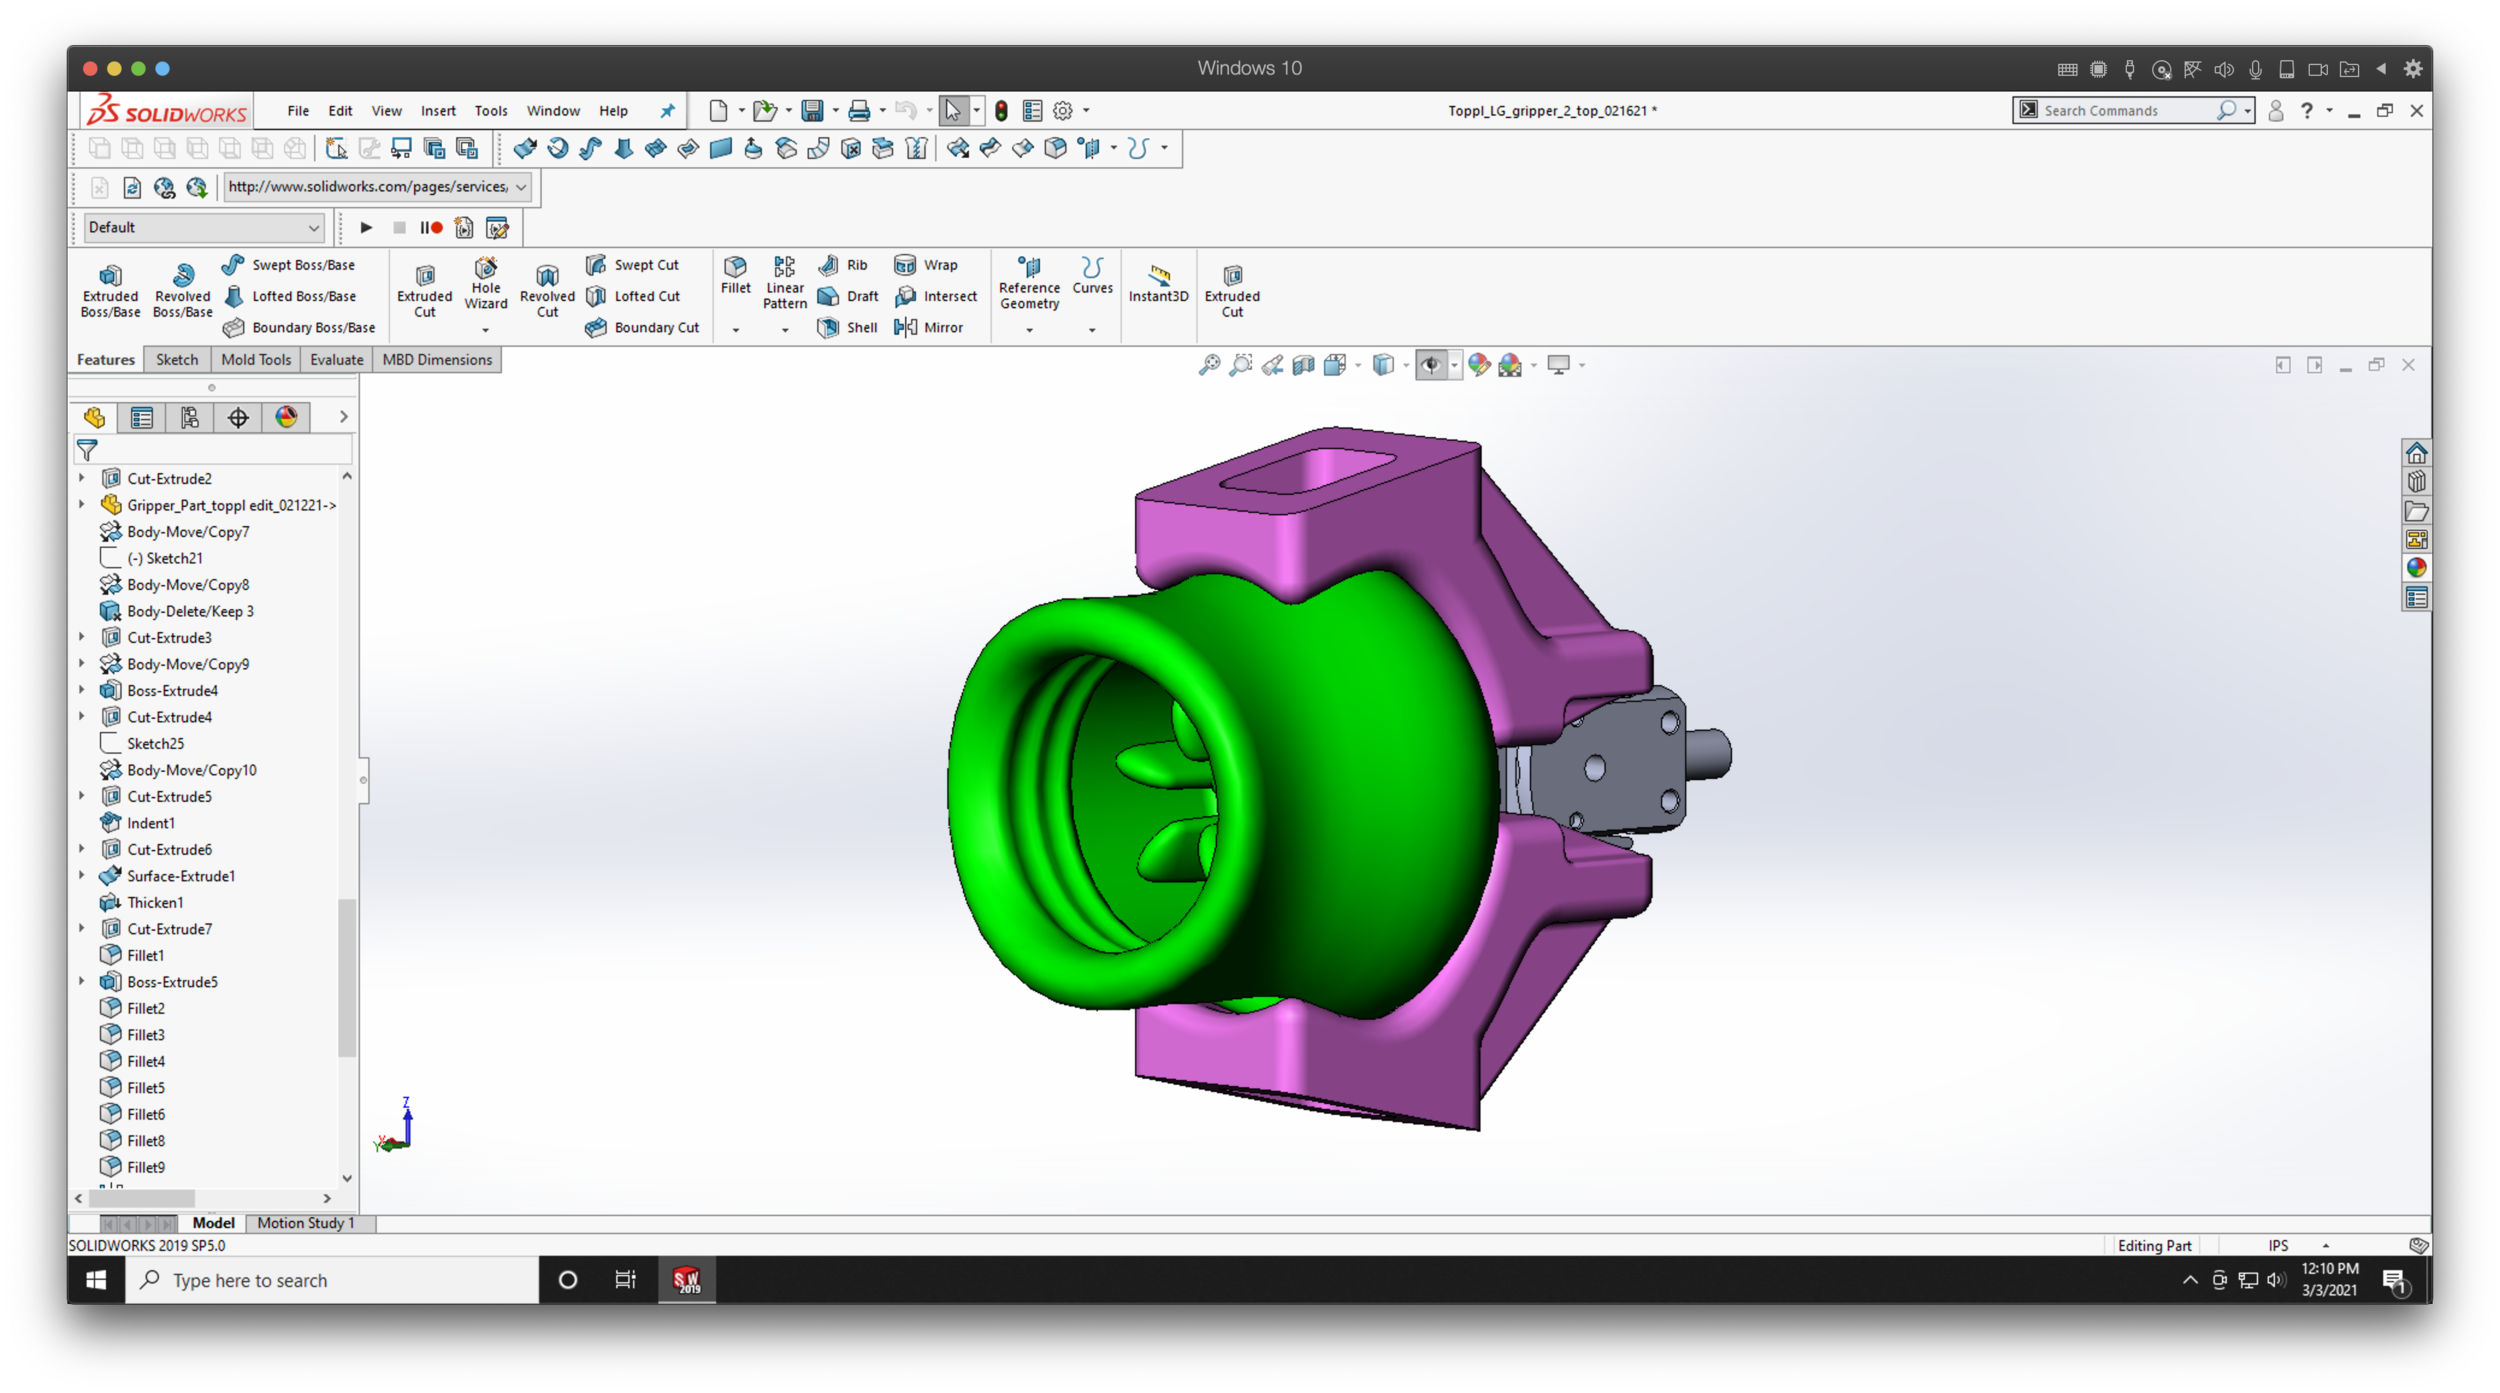
Task: Click the Windows Start button
Action: click(x=96, y=1280)
